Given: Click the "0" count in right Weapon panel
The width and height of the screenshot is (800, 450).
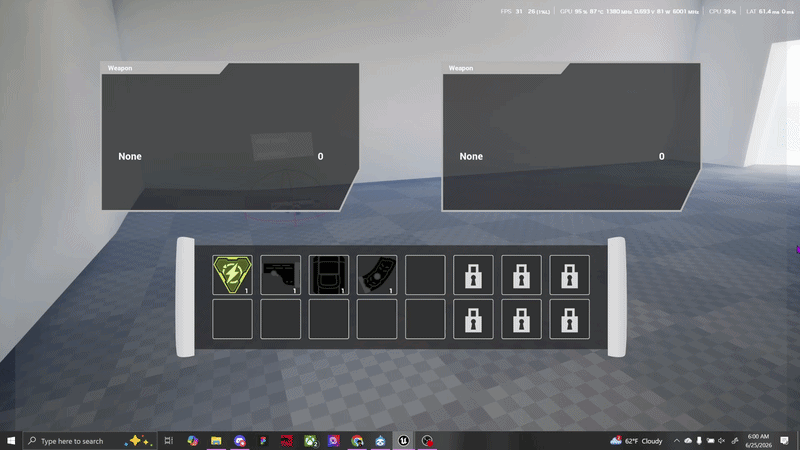Looking at the screenshot, I should (x=662, y=157).
